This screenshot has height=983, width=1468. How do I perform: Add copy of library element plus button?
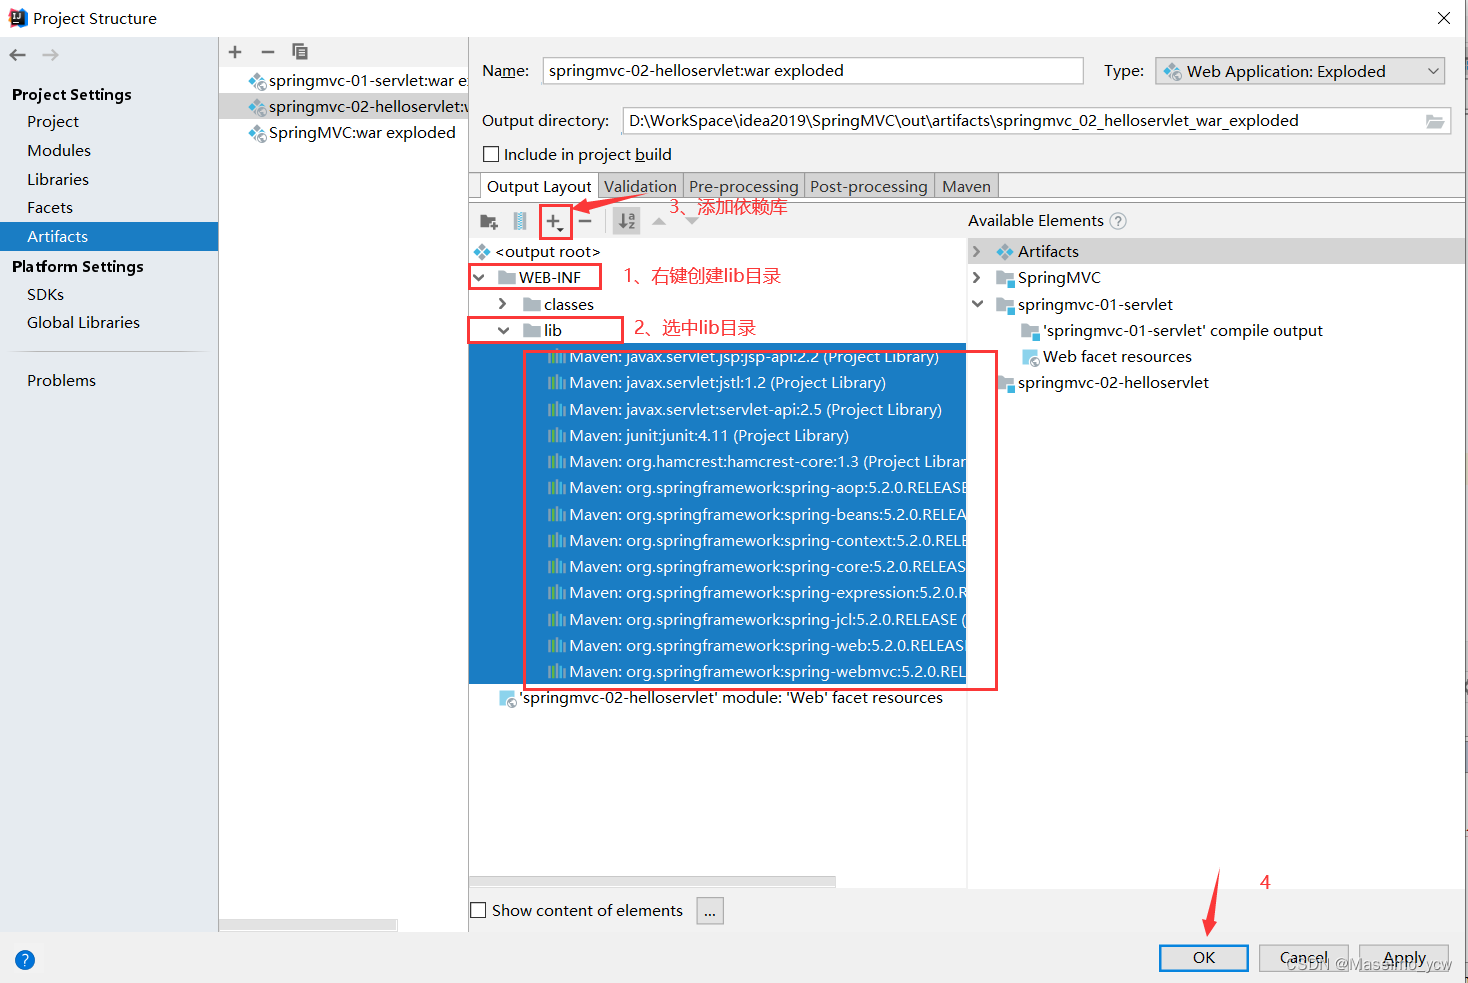555,222
